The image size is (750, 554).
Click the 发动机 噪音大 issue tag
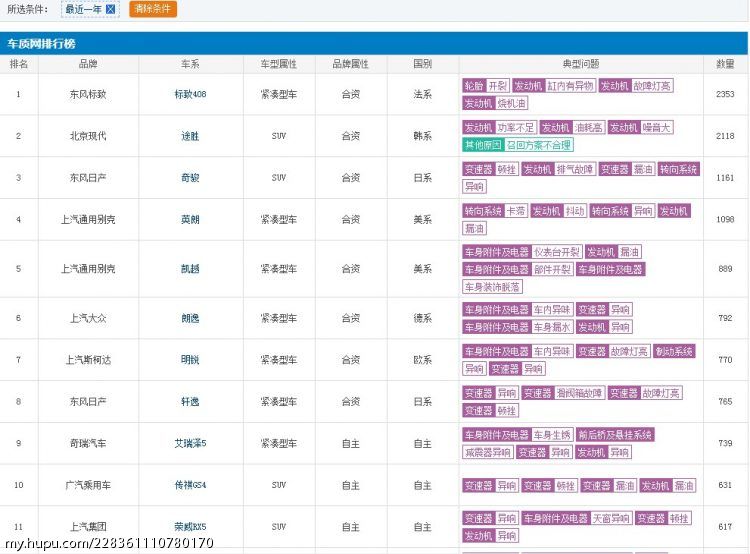click(x=640, y=127)
